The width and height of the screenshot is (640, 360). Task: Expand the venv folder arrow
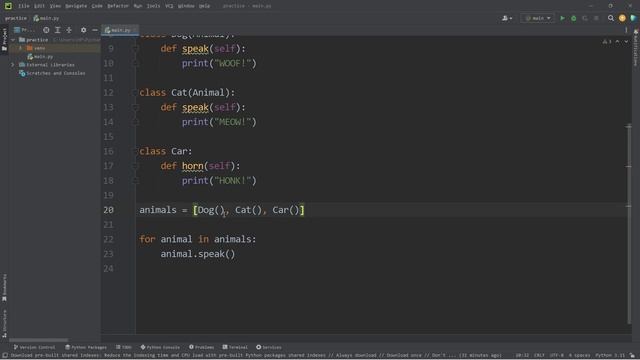(20, 48)
